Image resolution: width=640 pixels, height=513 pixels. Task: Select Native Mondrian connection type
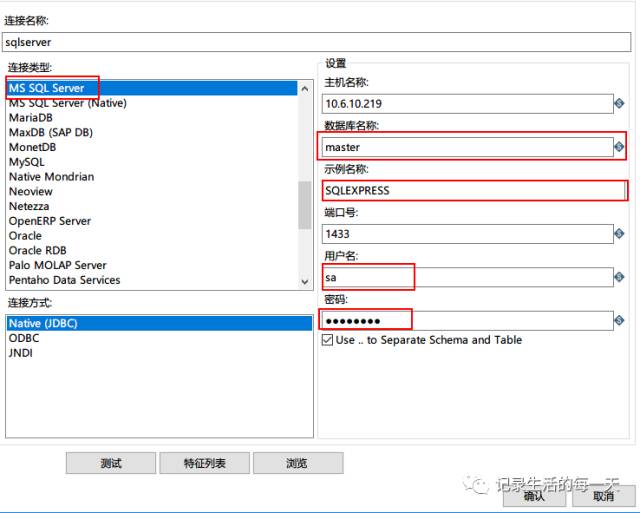click(152, 177)
